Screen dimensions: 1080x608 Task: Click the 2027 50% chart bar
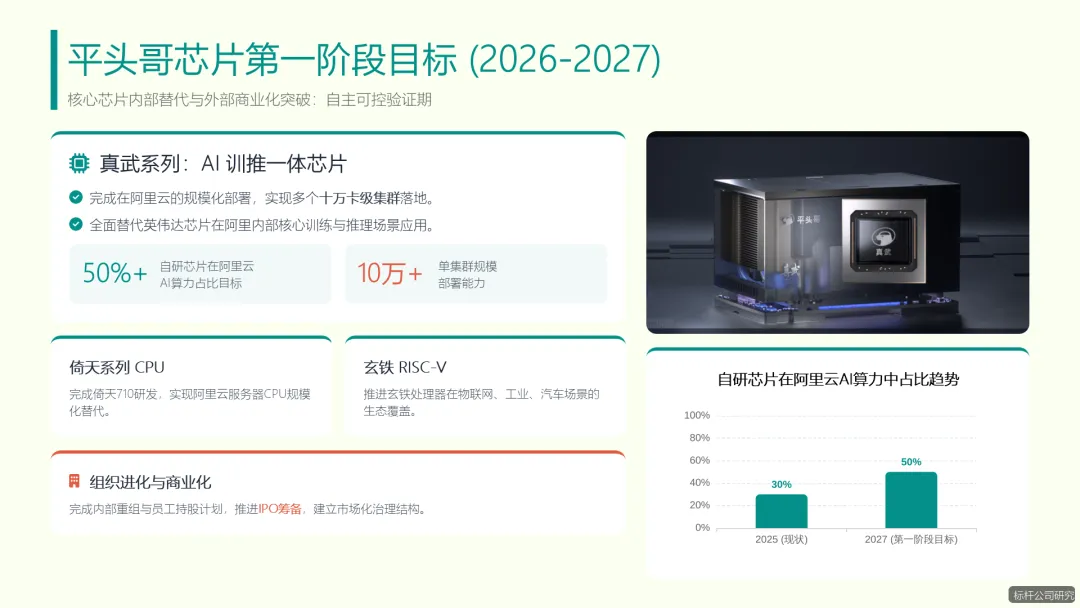coord(911,500)
